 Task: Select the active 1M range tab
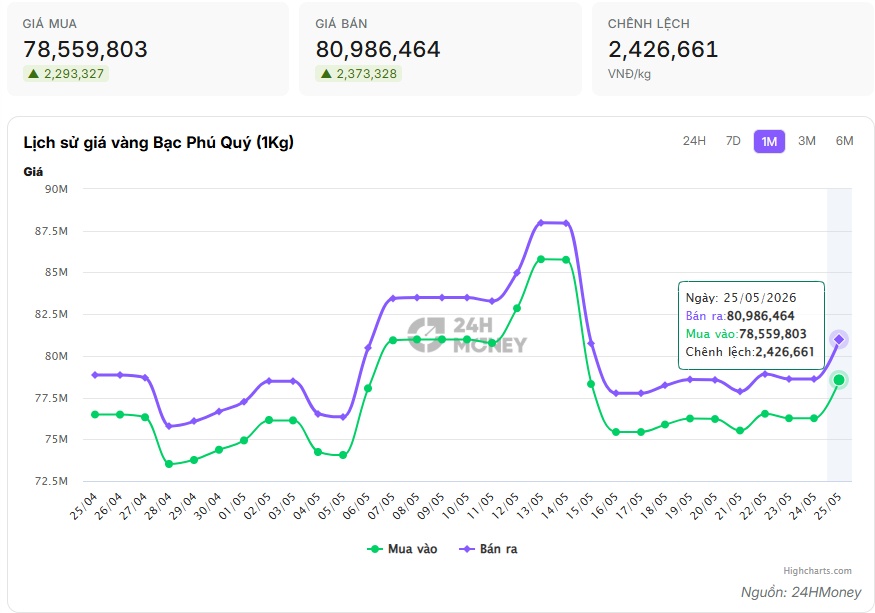coord(769,142)
